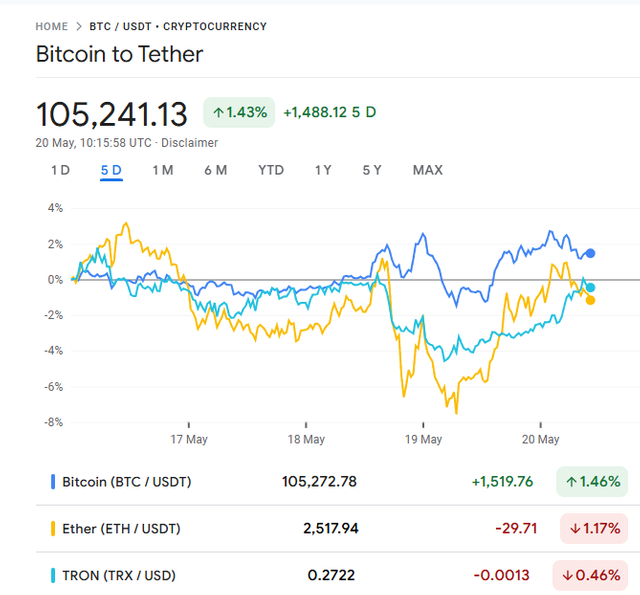
Task: Click the Bitcoin green 1.46% up badge
Action: 592,481
